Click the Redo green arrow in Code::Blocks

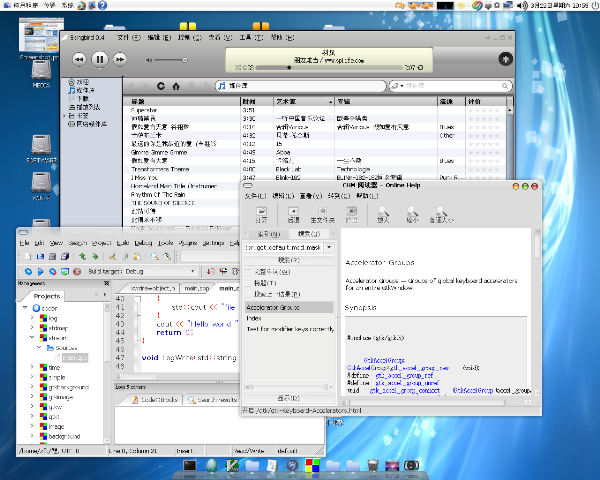[95, 256]
